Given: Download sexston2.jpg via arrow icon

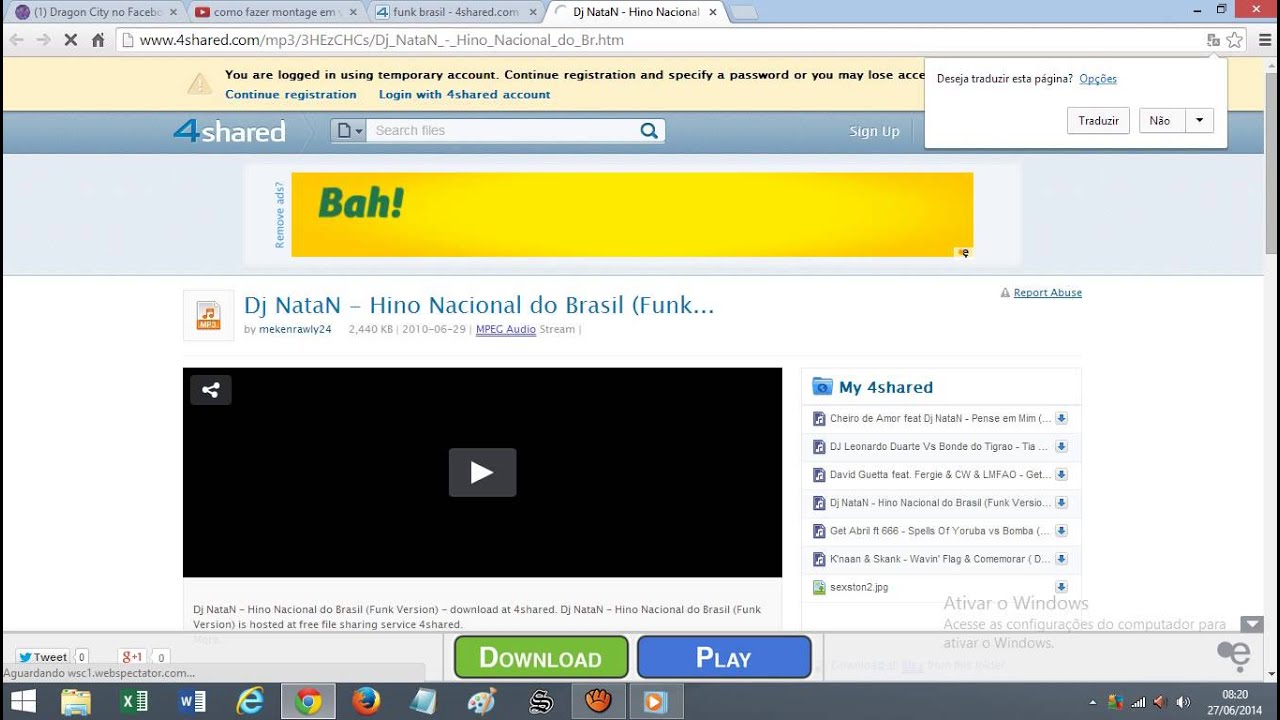Looking at the screenshot, I should coord(1061,587).
